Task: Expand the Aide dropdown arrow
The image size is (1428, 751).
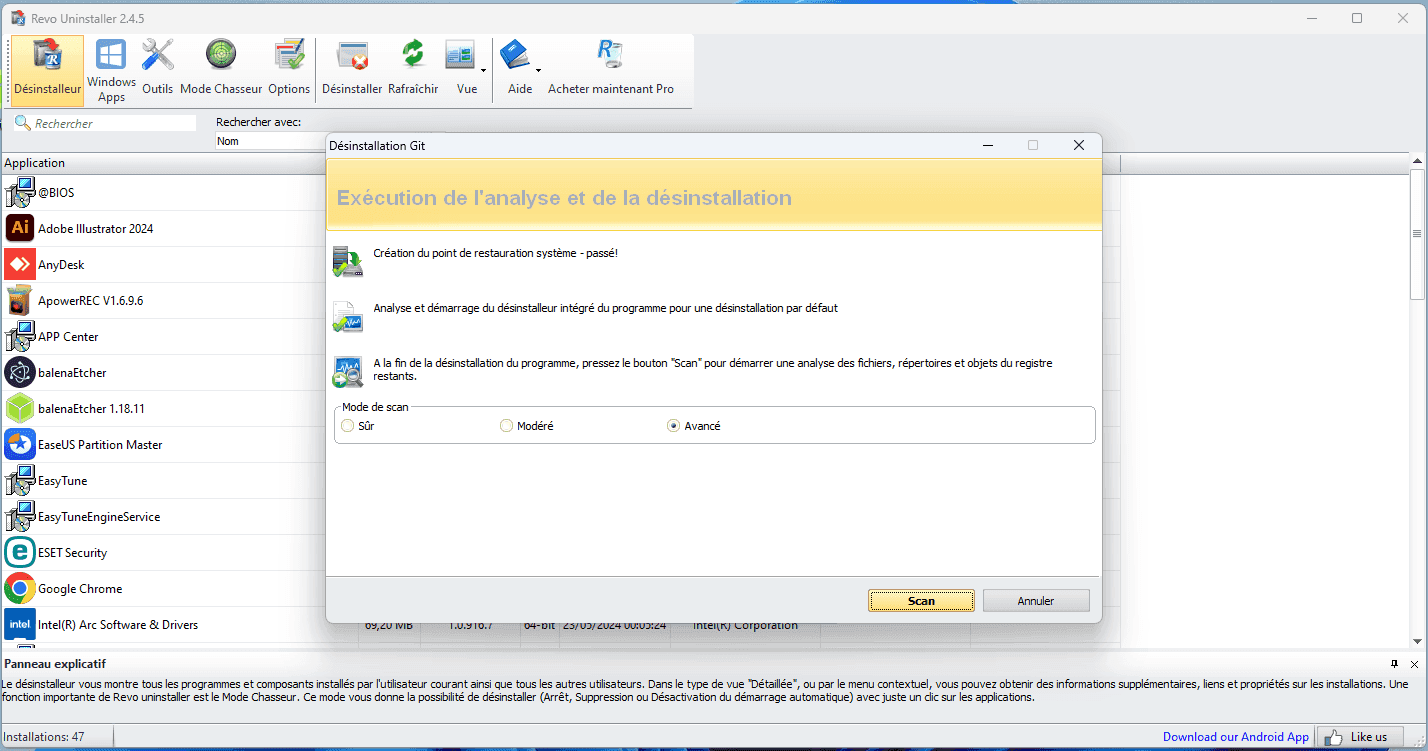Action: (x=538, y=70)
